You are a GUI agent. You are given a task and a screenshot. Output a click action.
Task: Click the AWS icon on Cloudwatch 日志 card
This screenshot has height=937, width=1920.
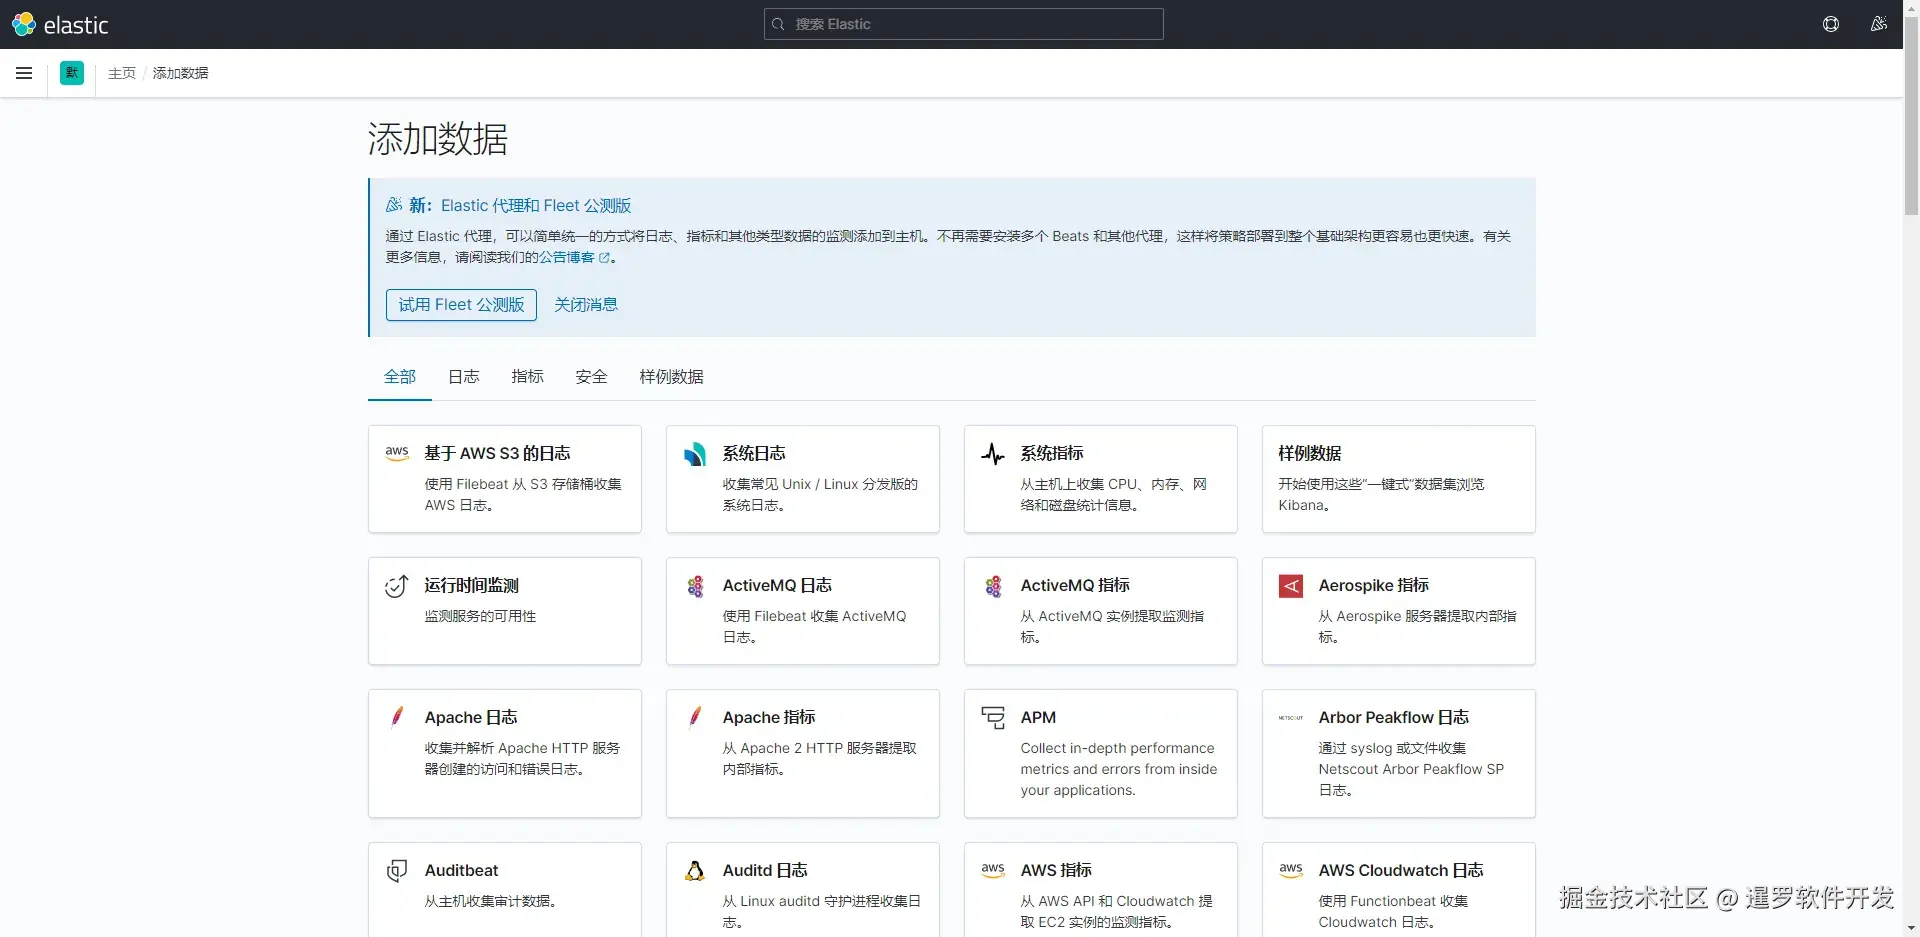1291,870
